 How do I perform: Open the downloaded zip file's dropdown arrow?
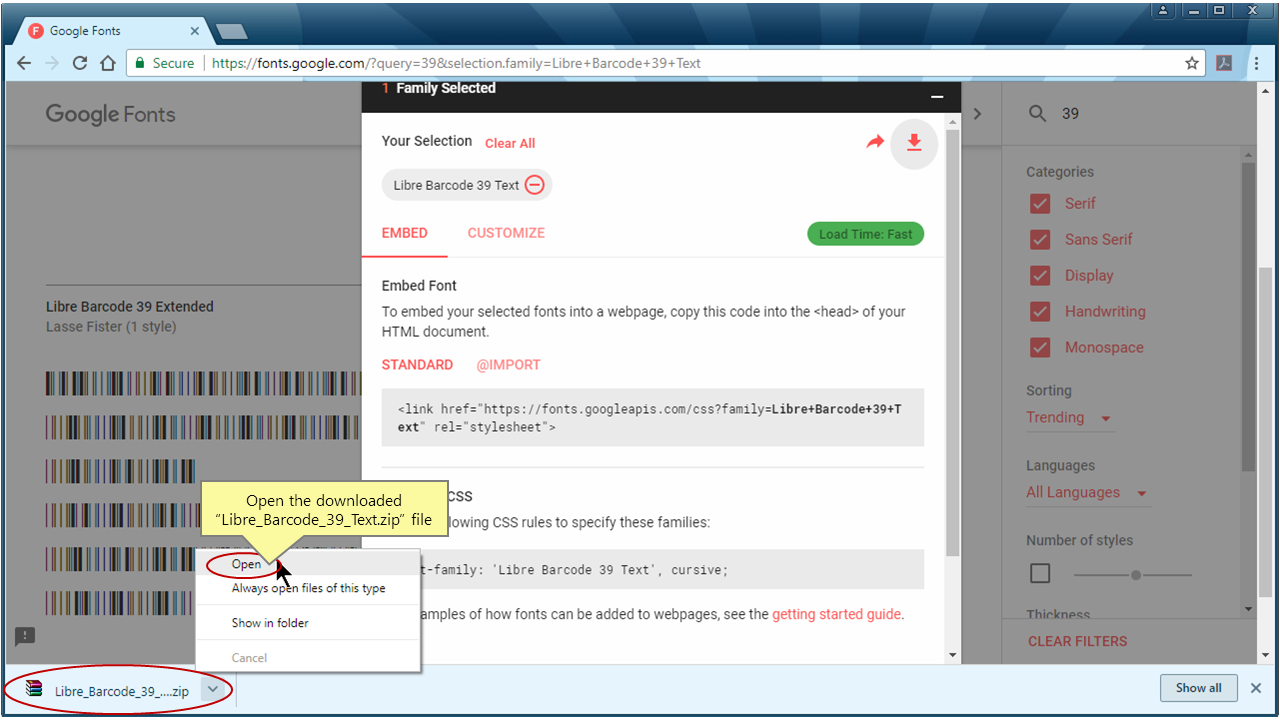point(213,689)
